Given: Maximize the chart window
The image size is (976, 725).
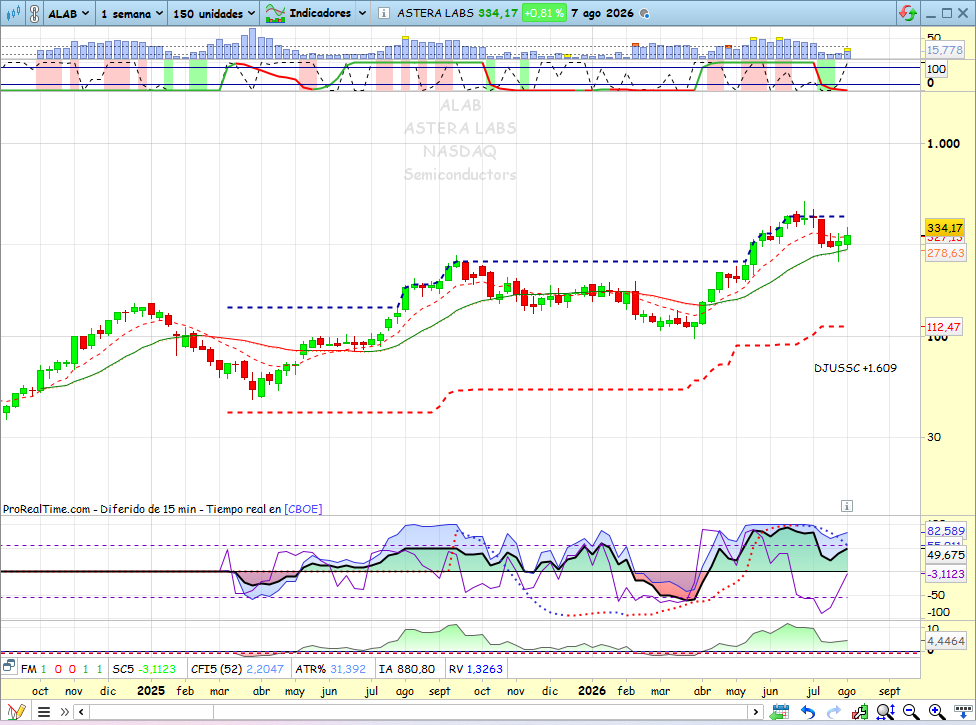Looking at the screenshot, I should coord(947,13).
